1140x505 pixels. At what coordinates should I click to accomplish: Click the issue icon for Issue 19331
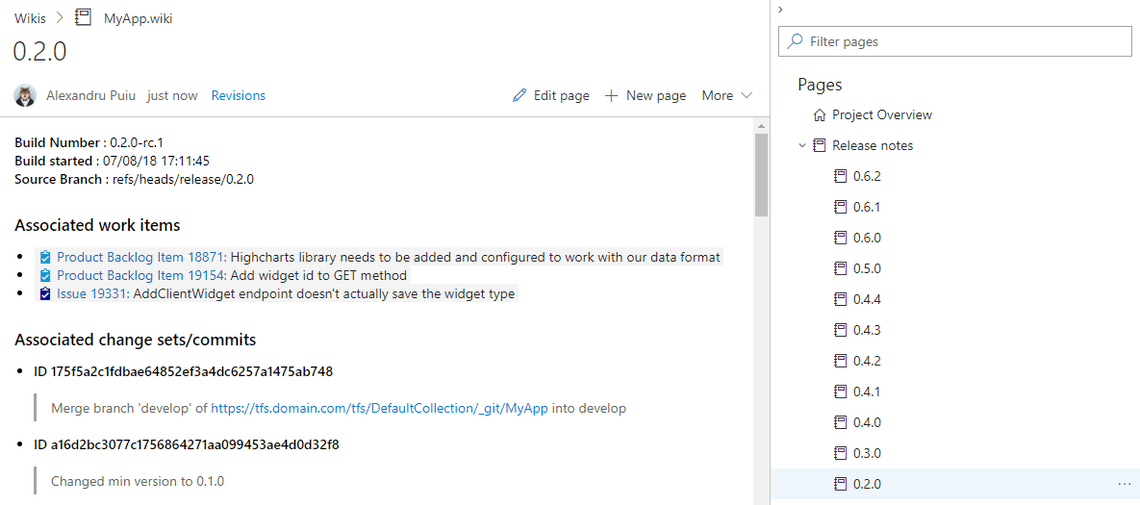point(45,294)
